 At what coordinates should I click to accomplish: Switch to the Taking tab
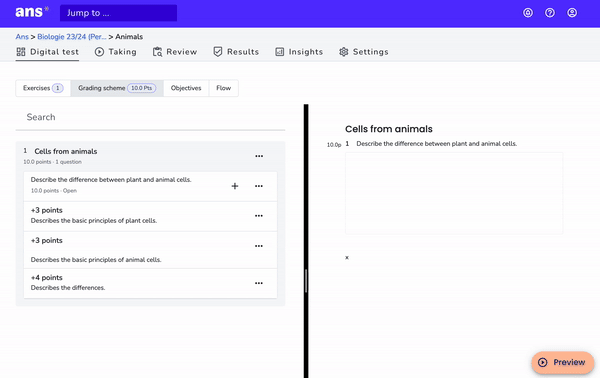point(116,52)
